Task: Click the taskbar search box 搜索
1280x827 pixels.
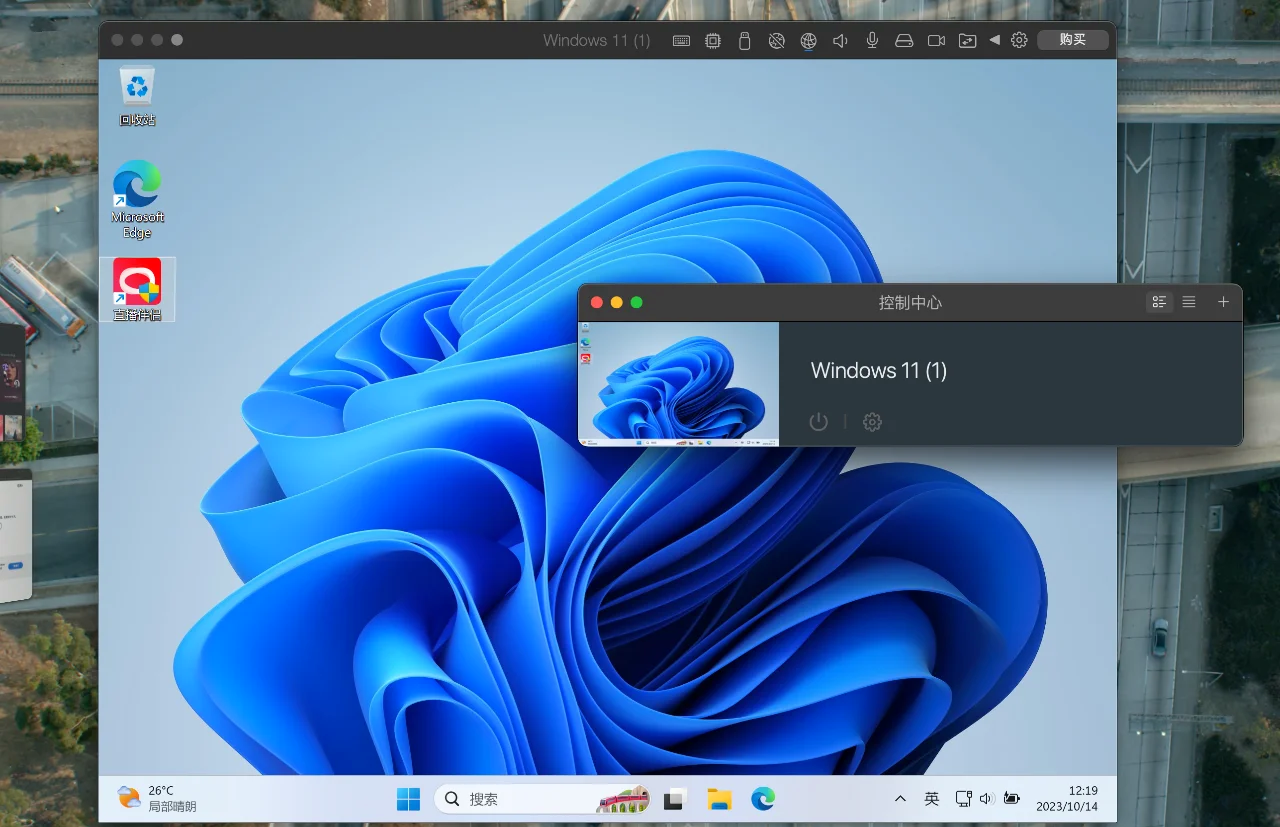Action: pyautogui.click(x=543, y=799)
